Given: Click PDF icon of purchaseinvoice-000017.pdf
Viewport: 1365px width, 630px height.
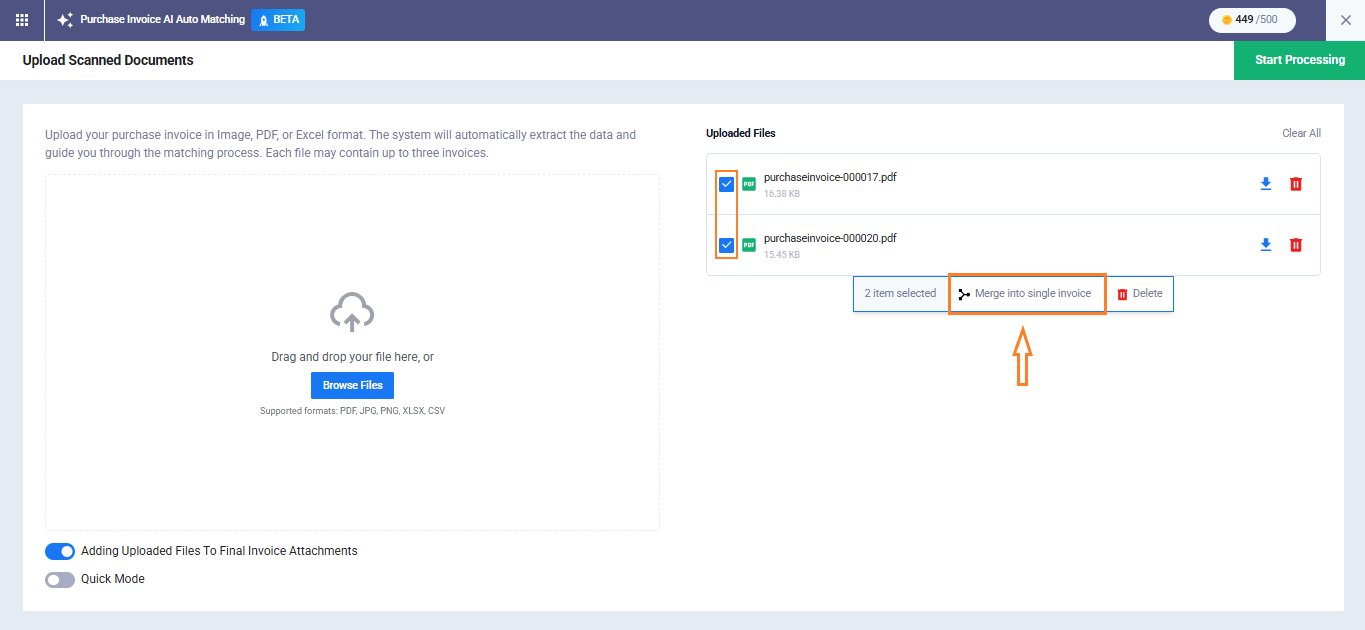Looking at the screenshot, I should (749, 184).
